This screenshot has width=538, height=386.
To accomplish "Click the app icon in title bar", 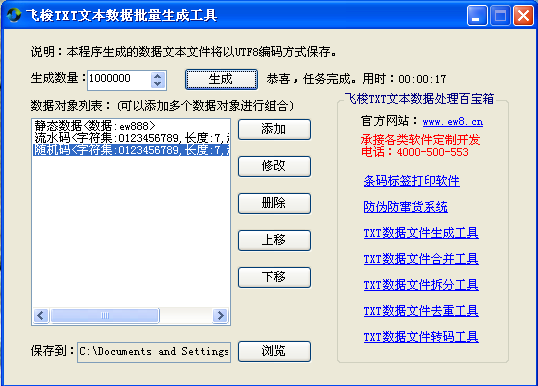I will point(14,15).
